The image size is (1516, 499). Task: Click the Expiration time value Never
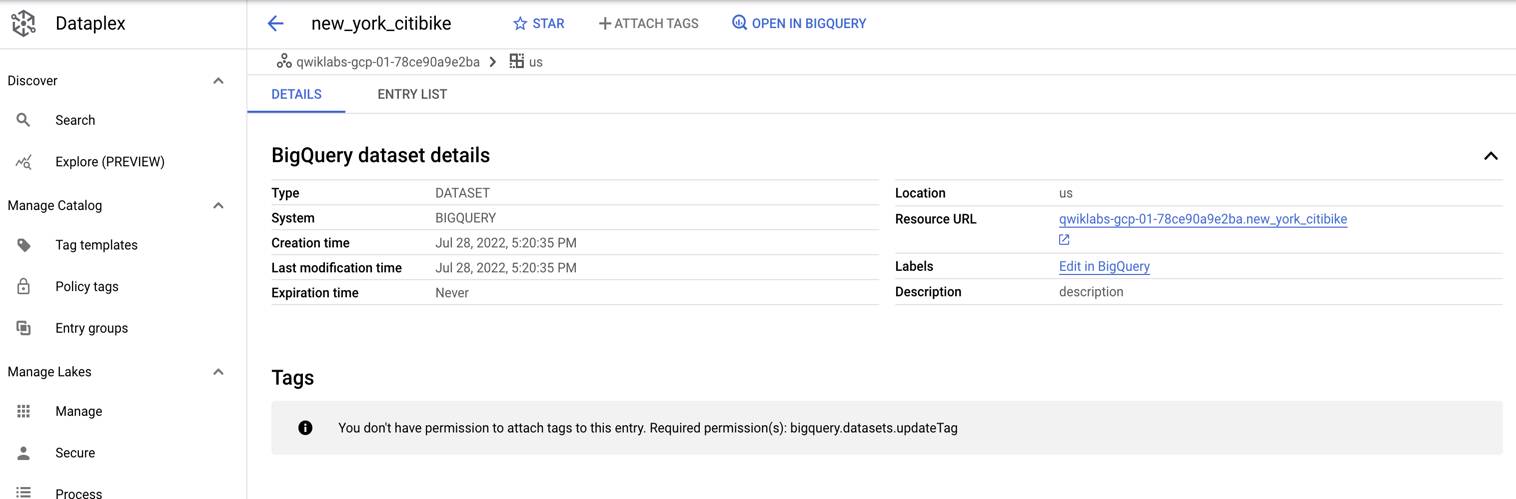pos(452,293)
